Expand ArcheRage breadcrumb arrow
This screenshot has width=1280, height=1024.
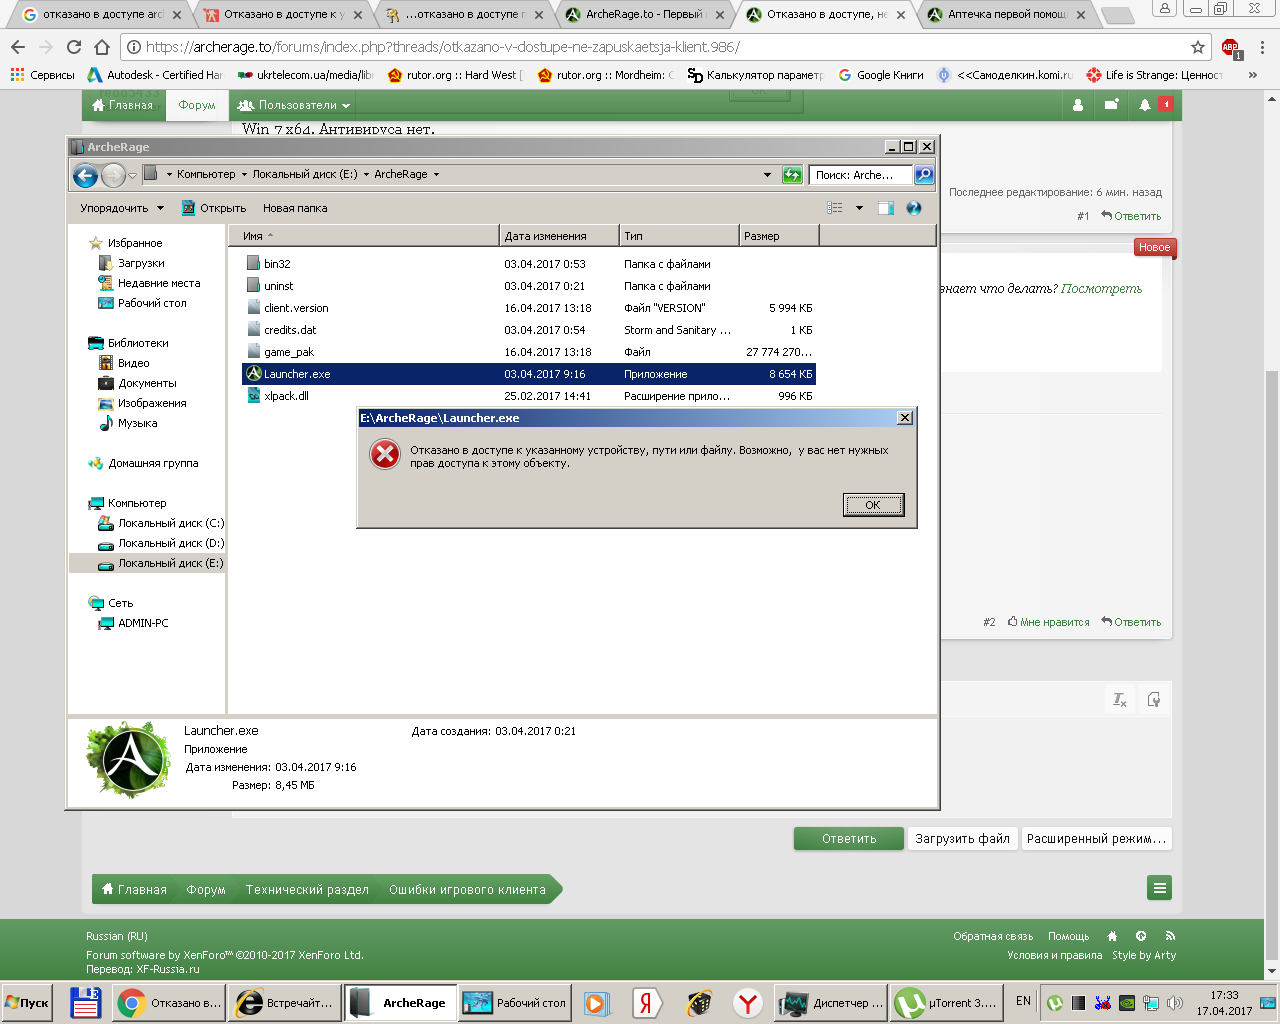point(436,175)
